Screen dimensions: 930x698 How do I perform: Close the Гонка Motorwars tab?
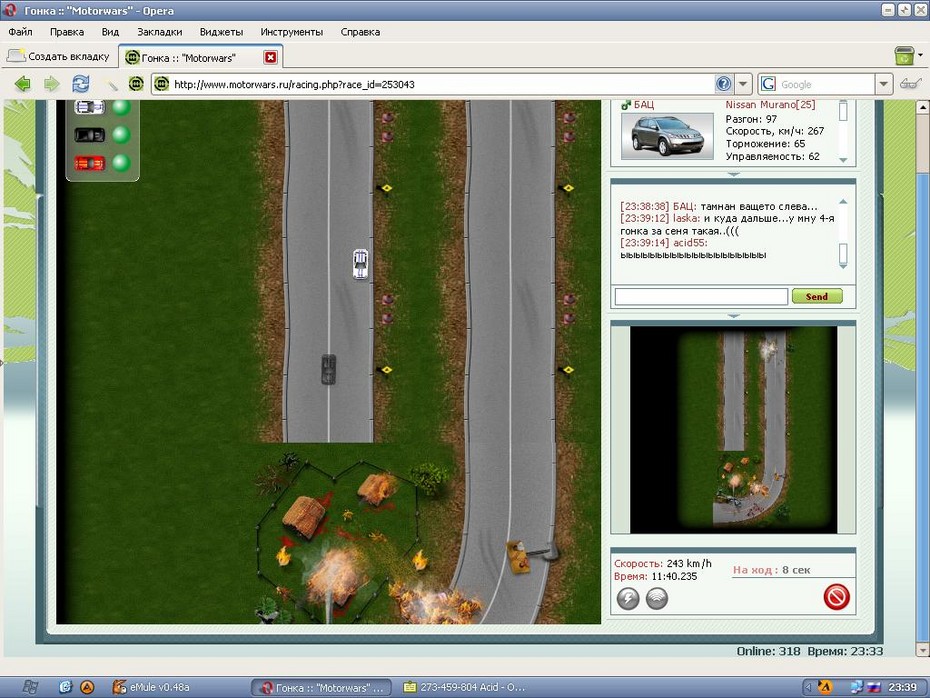click(270, 57)
